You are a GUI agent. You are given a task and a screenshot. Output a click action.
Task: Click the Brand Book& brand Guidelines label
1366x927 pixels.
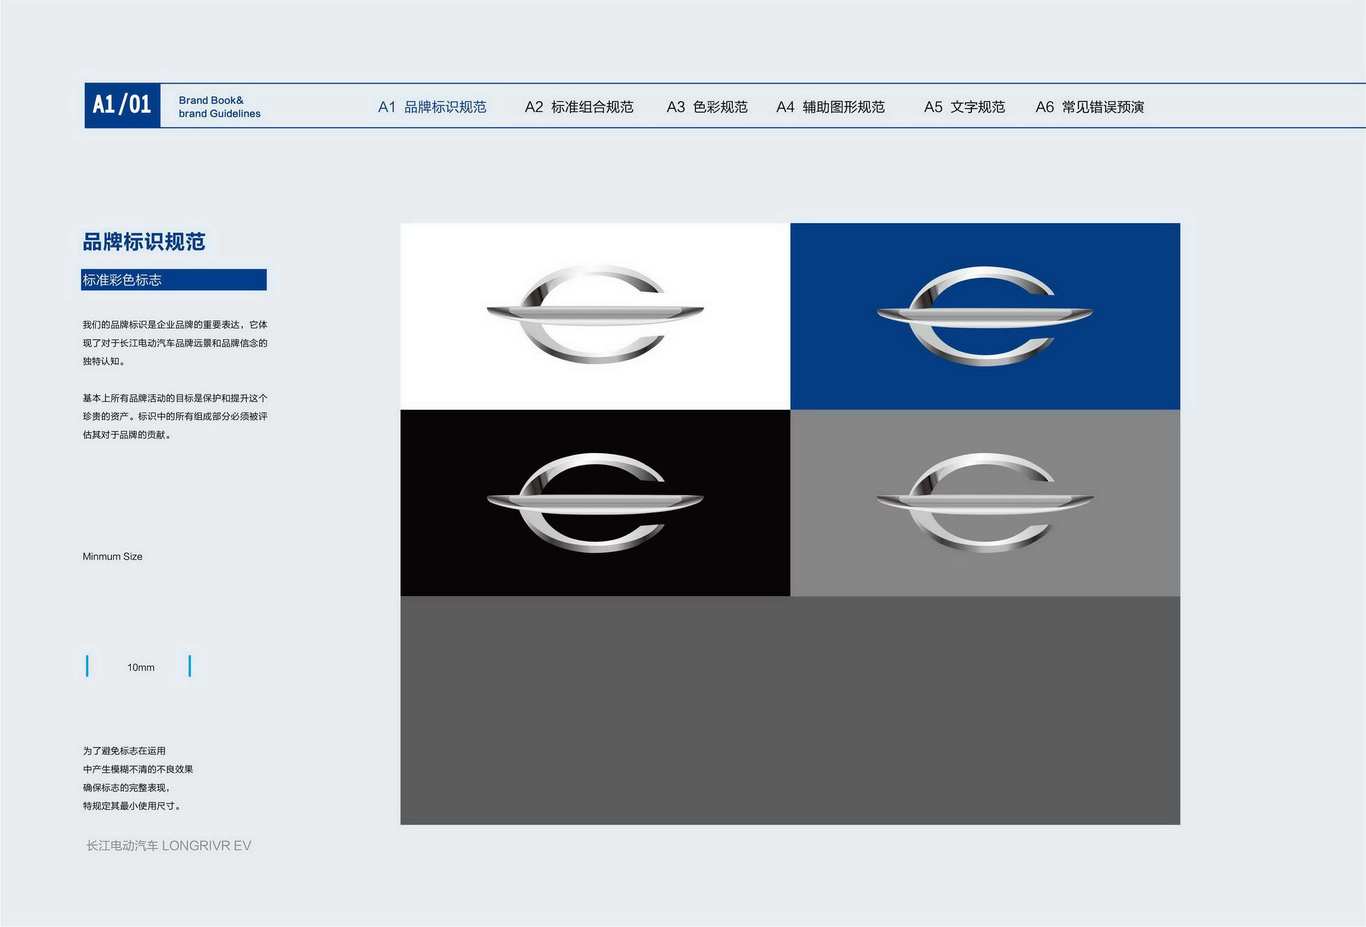pyautogui.click(x=219, y=107)
